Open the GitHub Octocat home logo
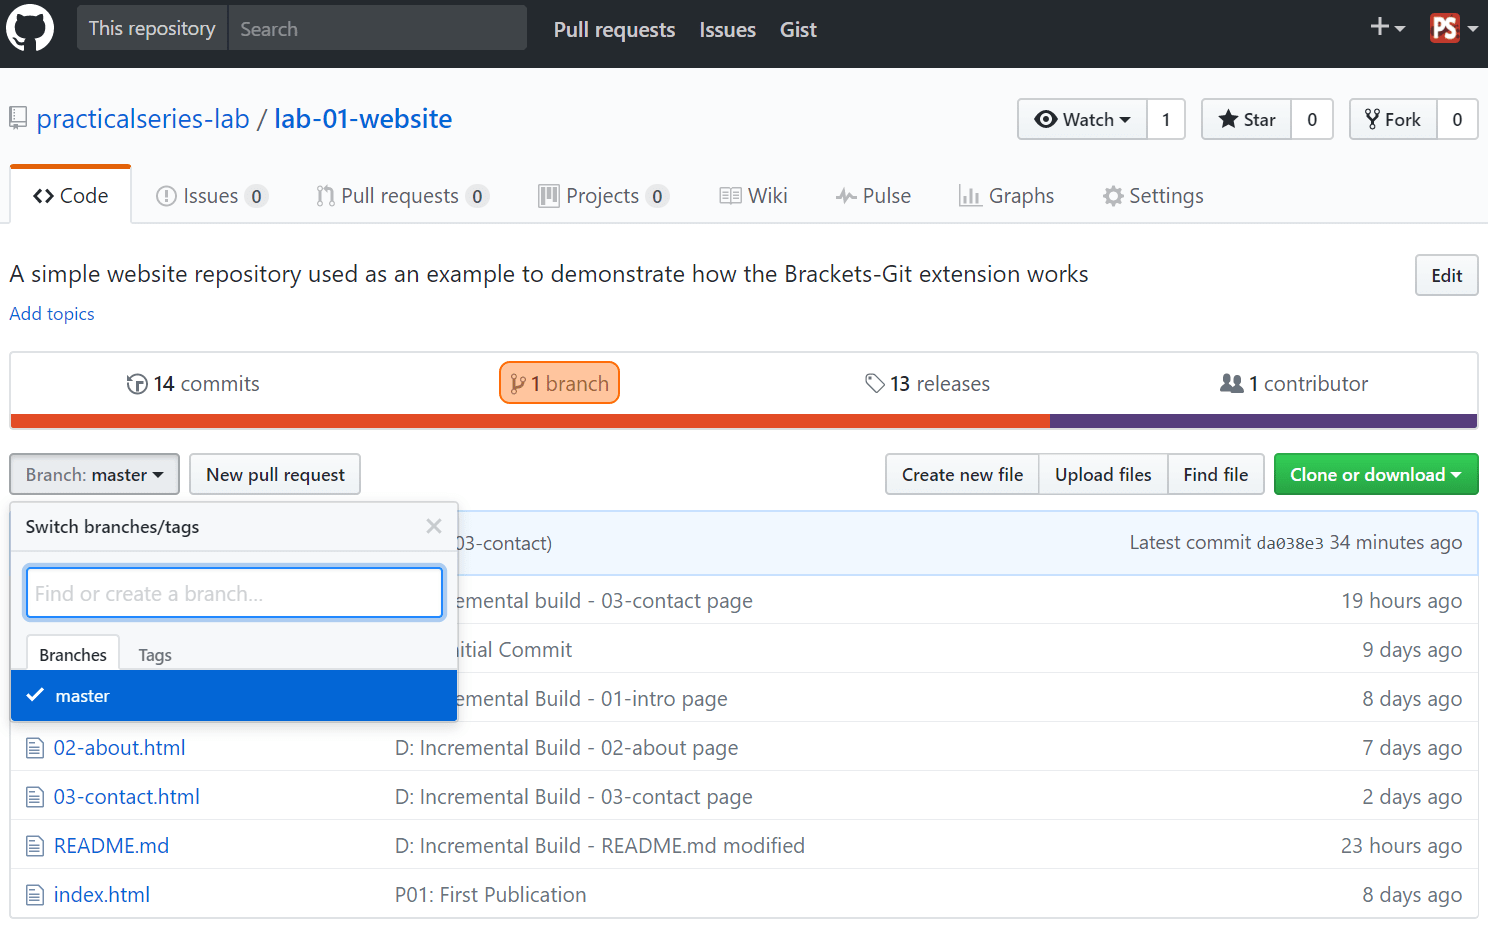 30,28
